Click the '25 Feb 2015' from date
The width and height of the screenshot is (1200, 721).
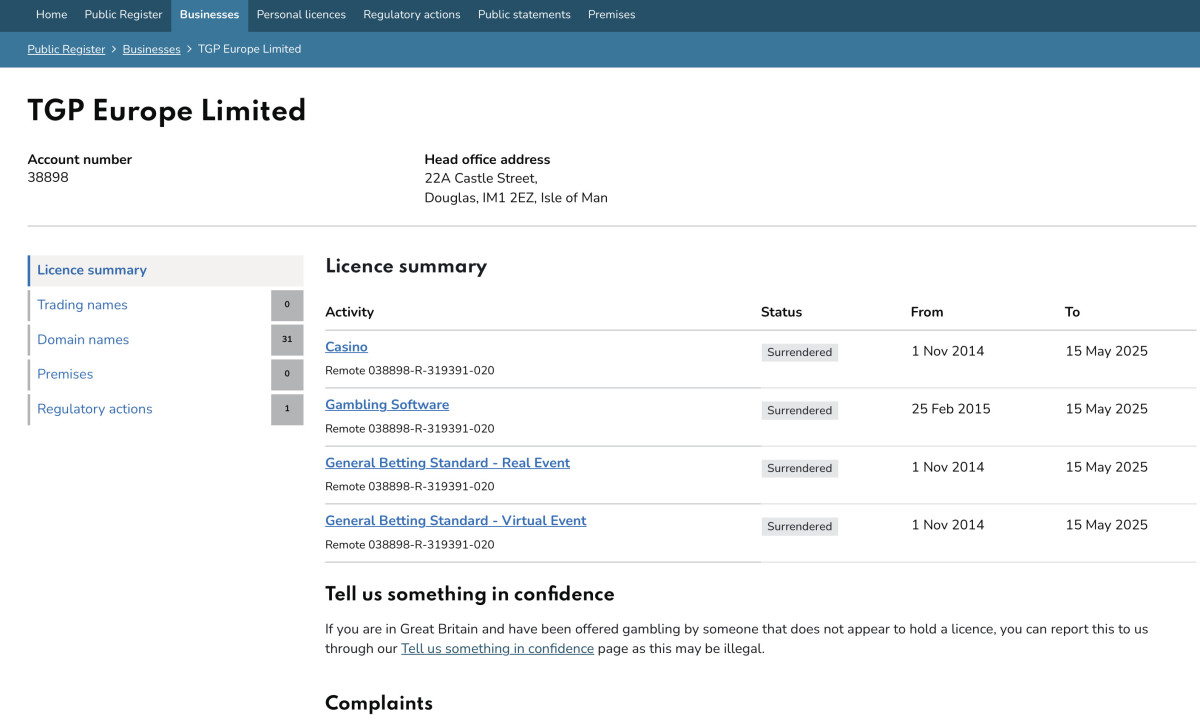(950, 409)
